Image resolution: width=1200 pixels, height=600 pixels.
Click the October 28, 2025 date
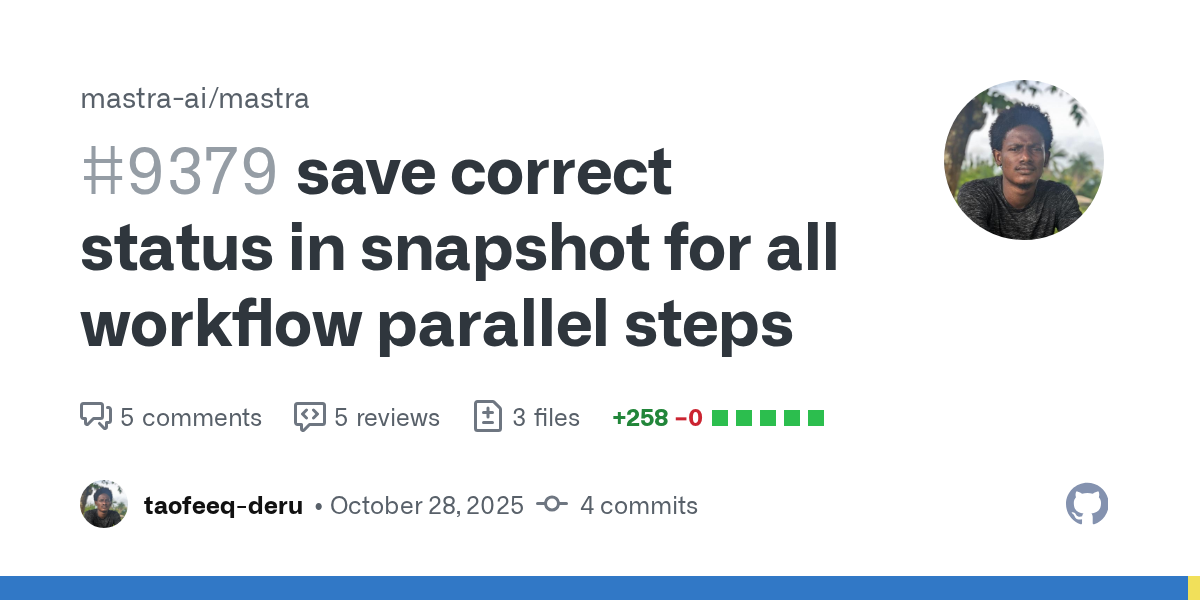point(426,505)
